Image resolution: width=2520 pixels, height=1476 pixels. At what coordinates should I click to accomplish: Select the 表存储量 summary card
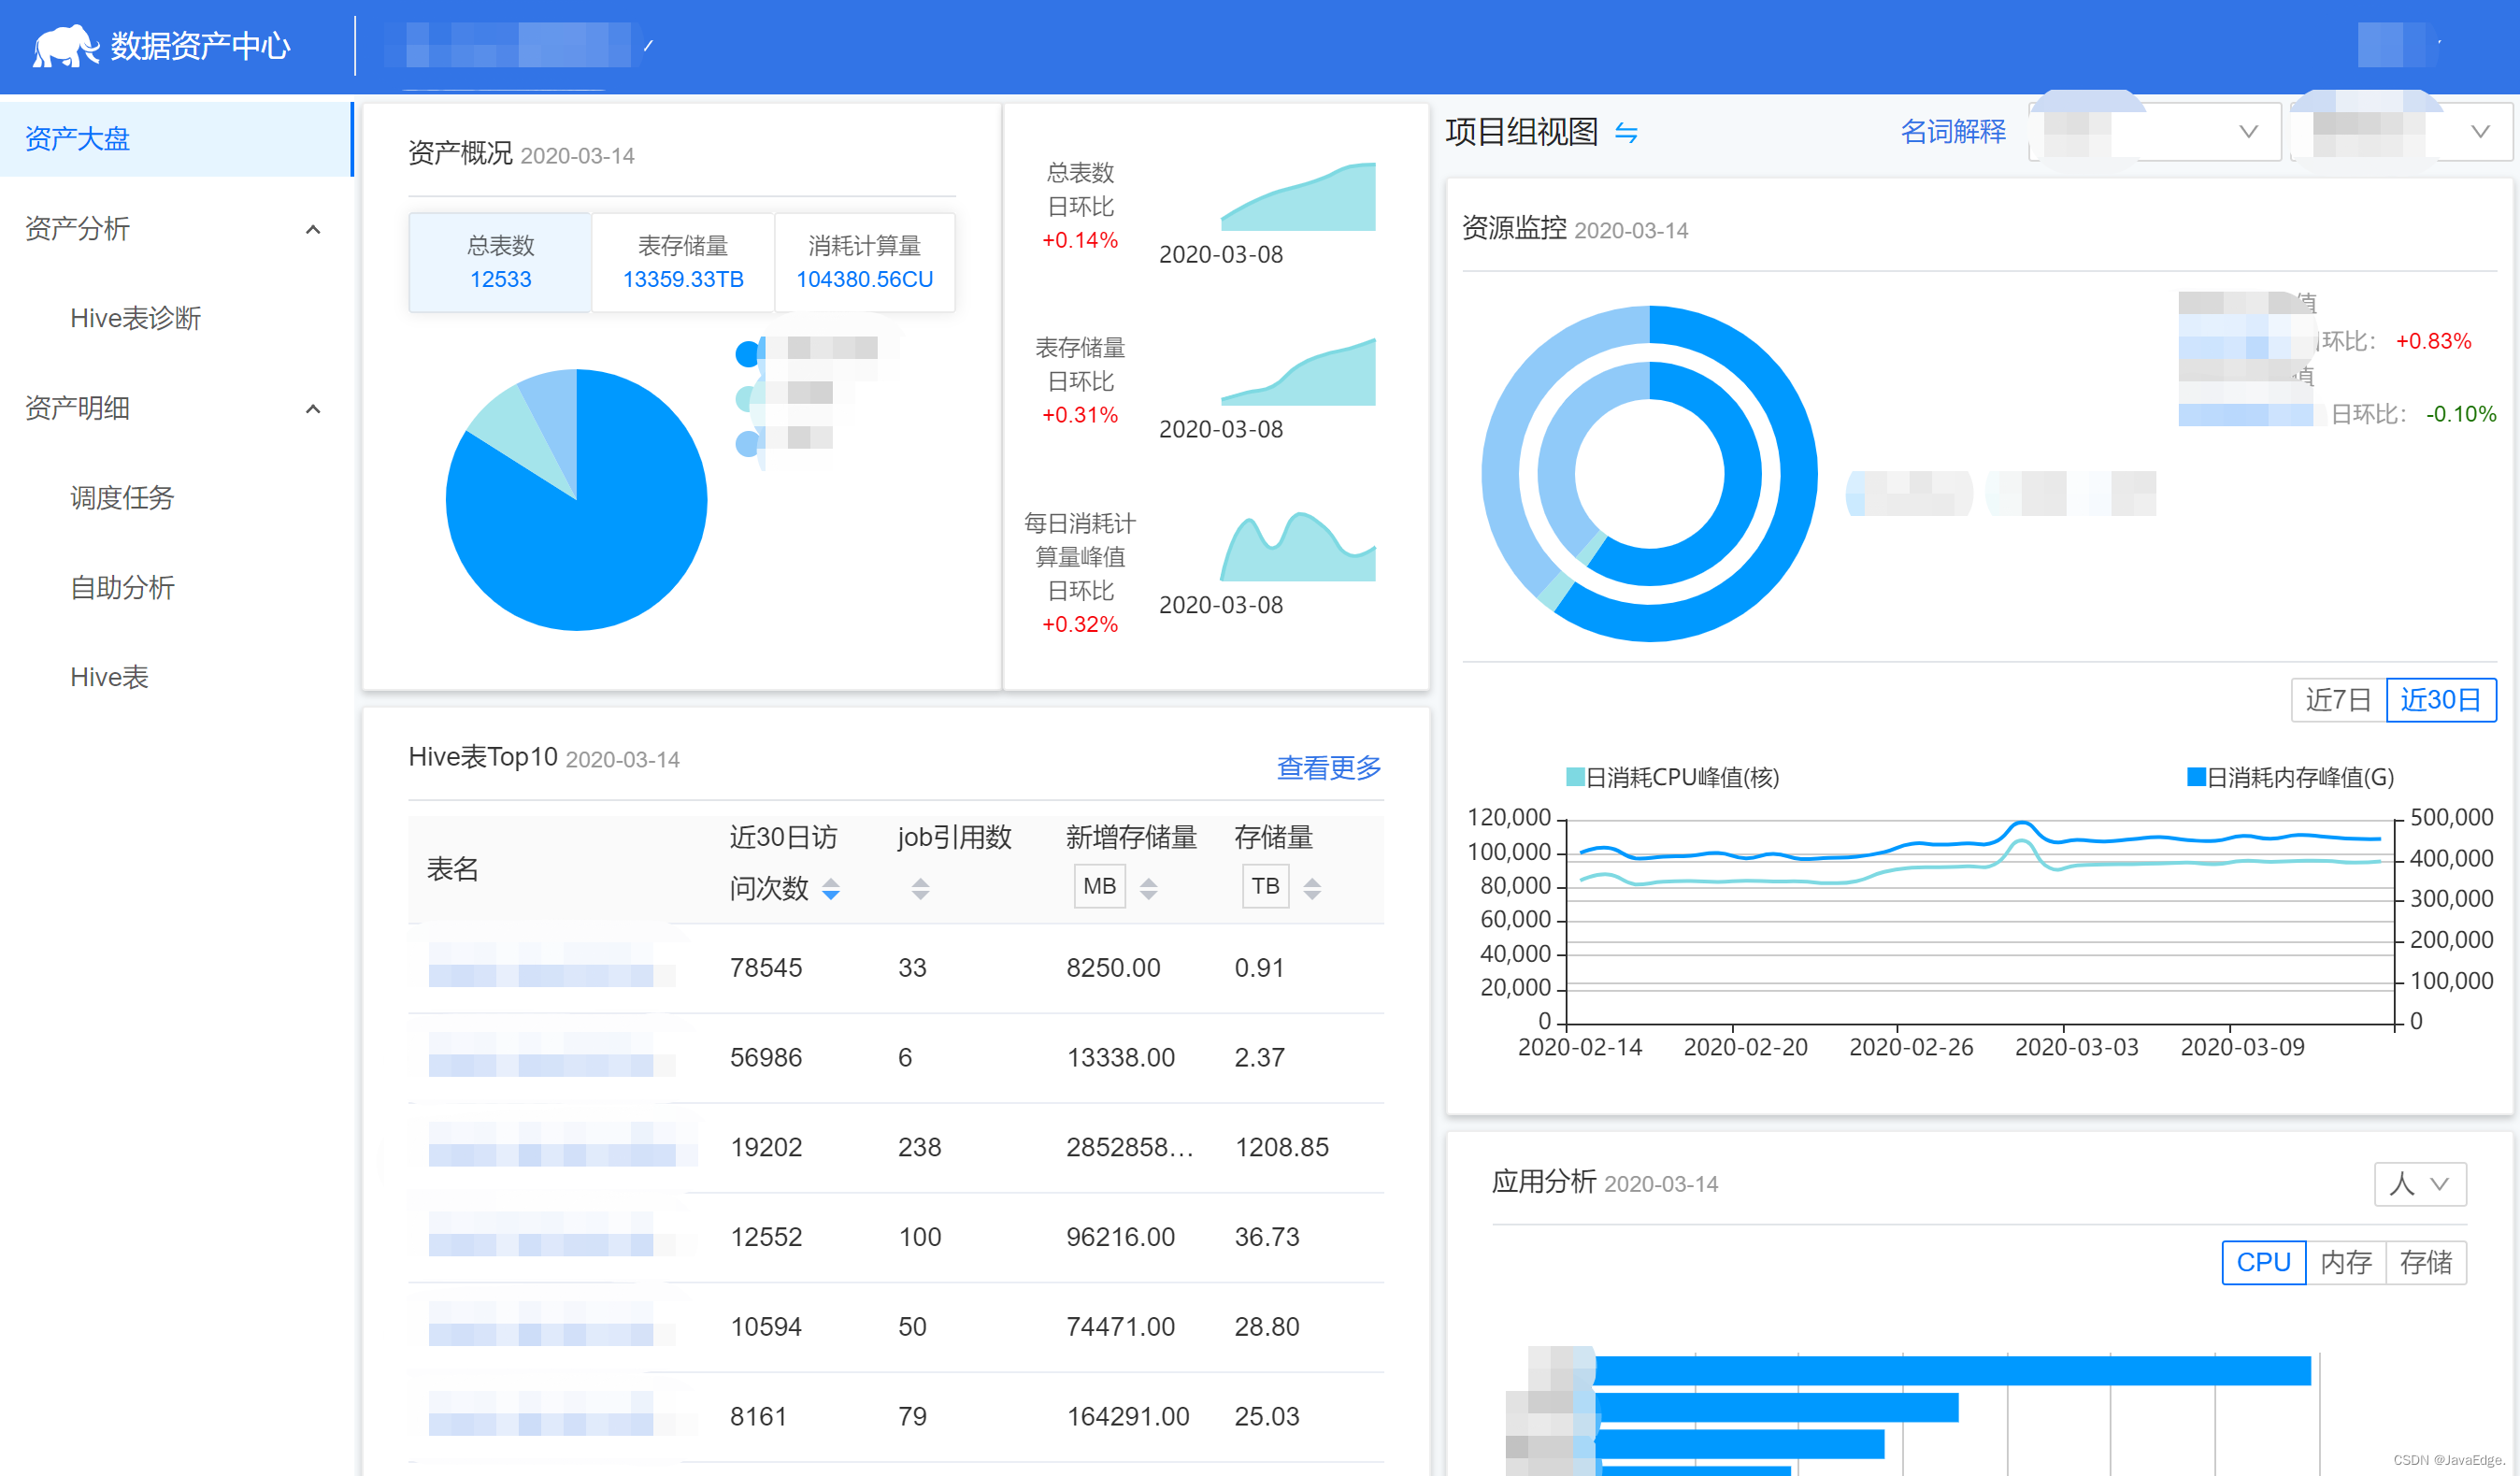coord(683,262)
